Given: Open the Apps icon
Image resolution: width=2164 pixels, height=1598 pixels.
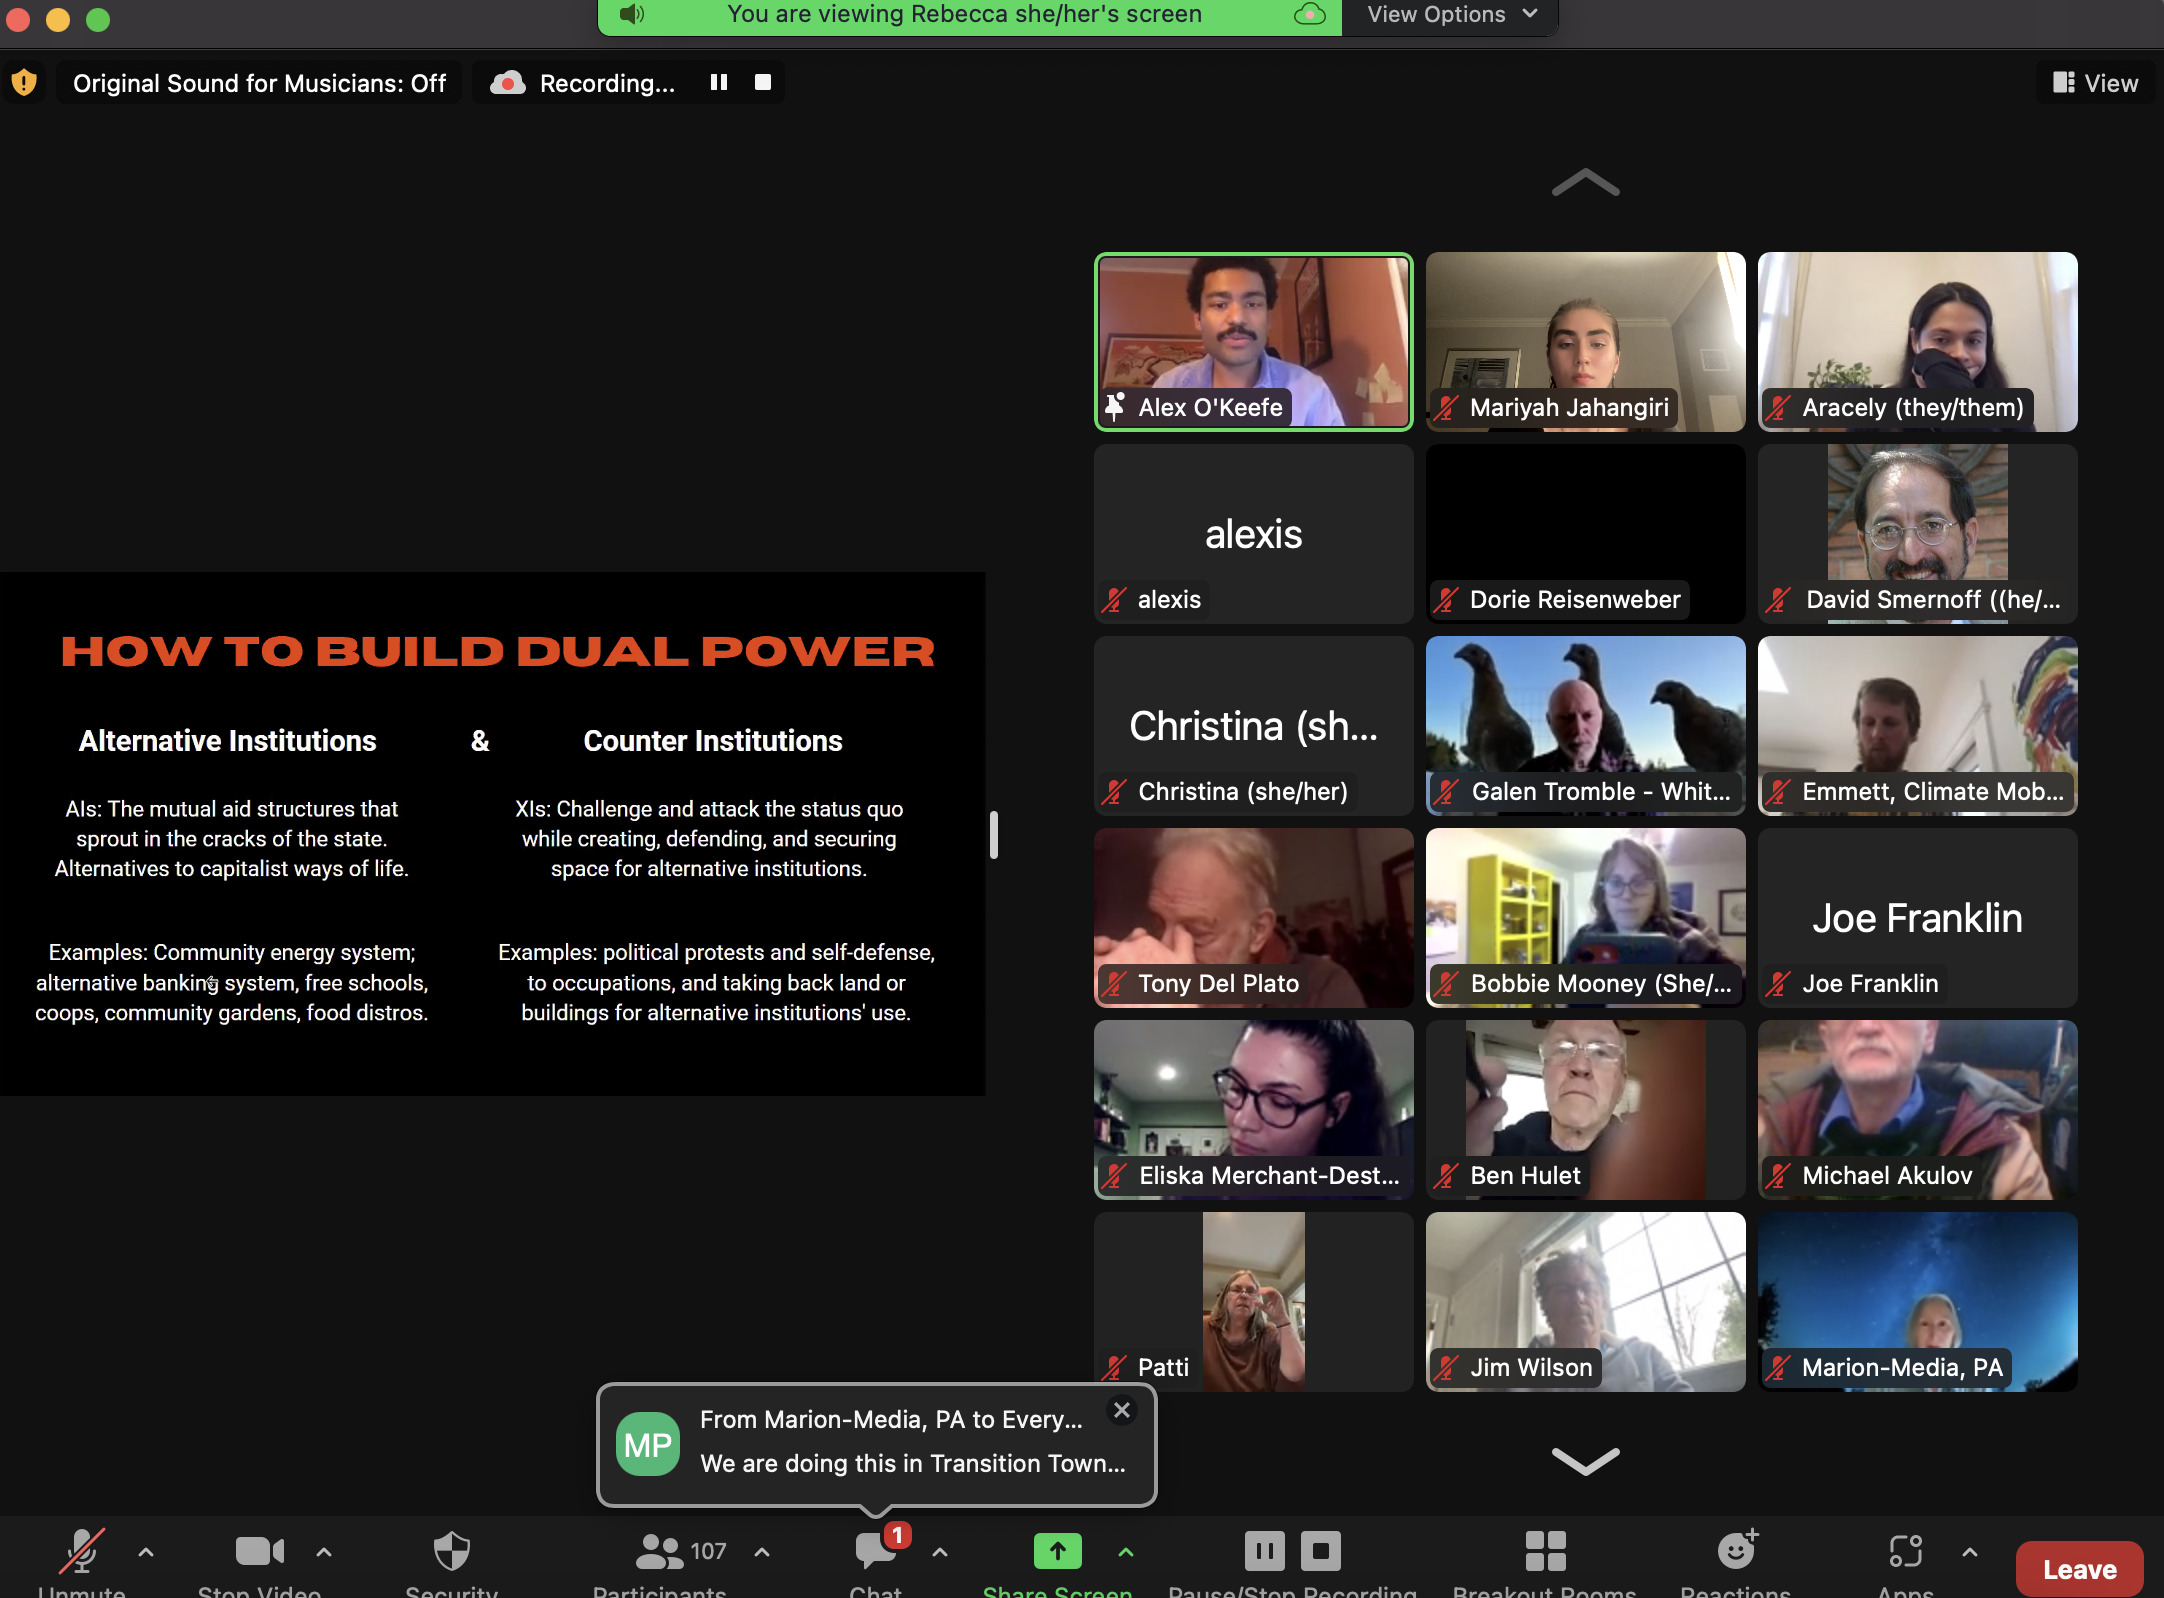Looking at the screenshot, I should [1906, 1551].
